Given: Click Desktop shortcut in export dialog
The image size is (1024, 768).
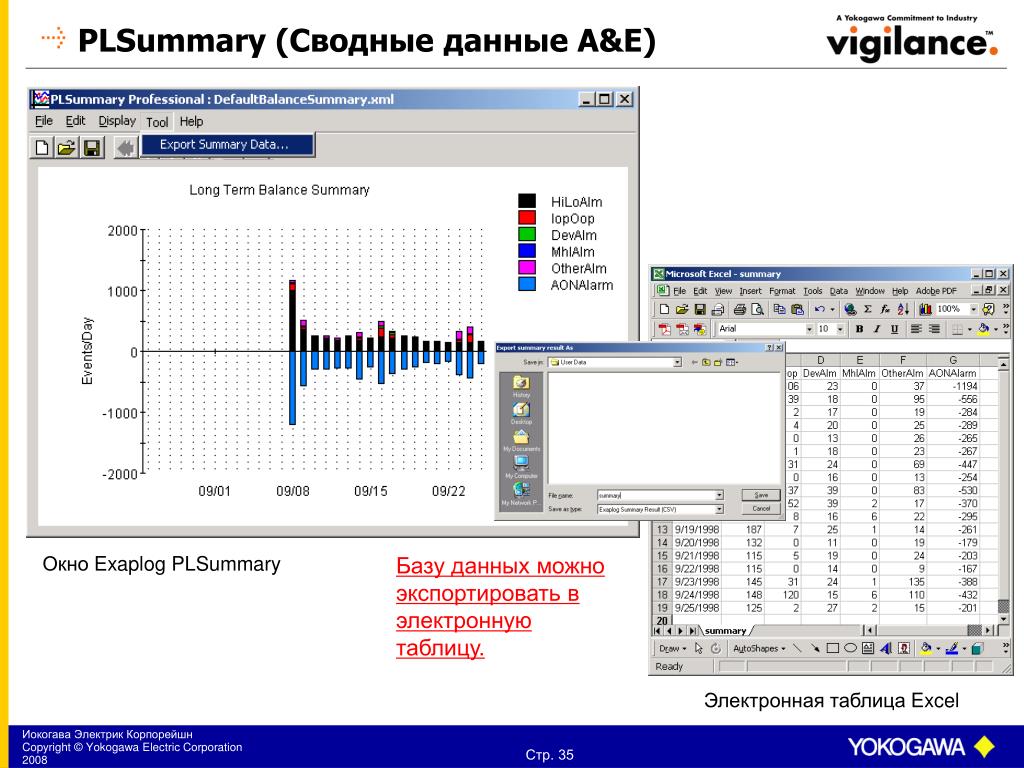Looking at the screenshot, I should click(521, 413).
